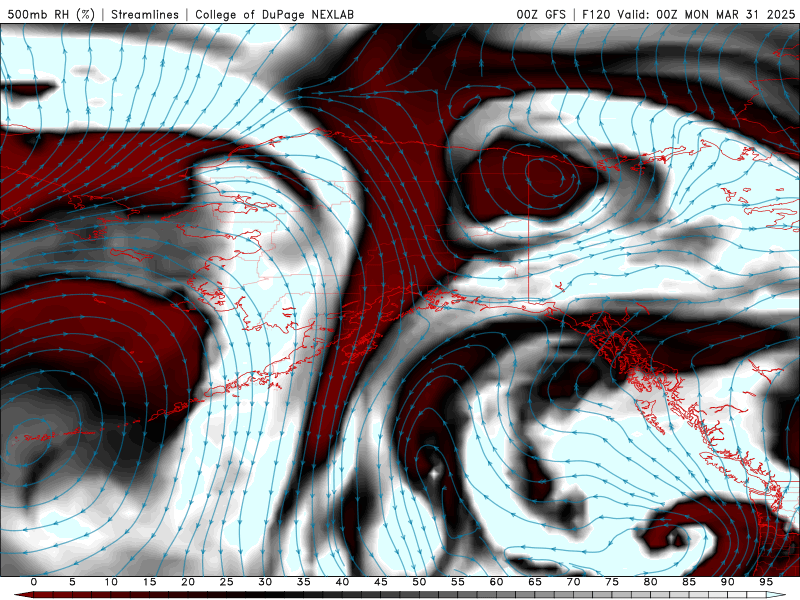Click the "F120" forecast hour text
This screenshot has height=600, width=800.
[x=596, y=14]
